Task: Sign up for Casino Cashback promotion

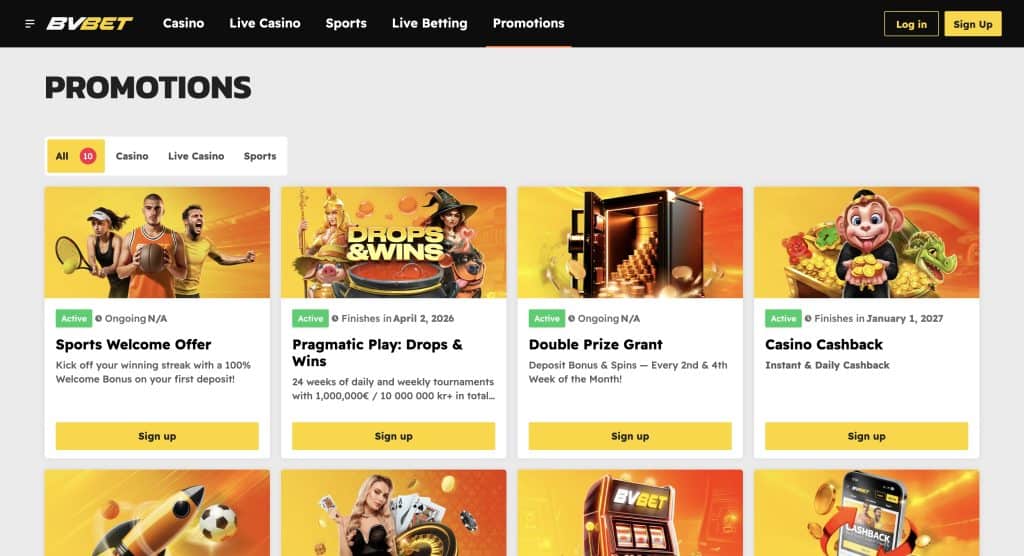Action: 866,436
